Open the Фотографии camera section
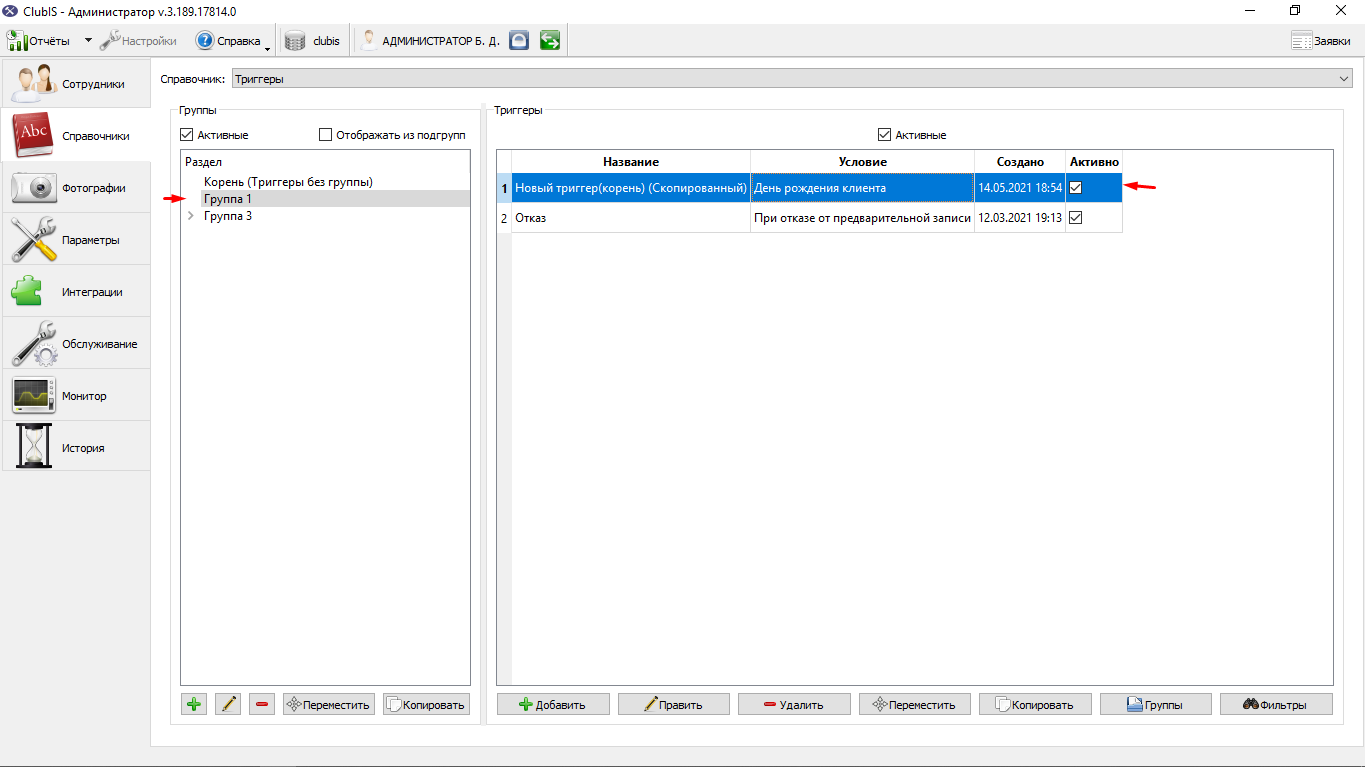This screenshot has height=767, width=1365. coord(76,187)
